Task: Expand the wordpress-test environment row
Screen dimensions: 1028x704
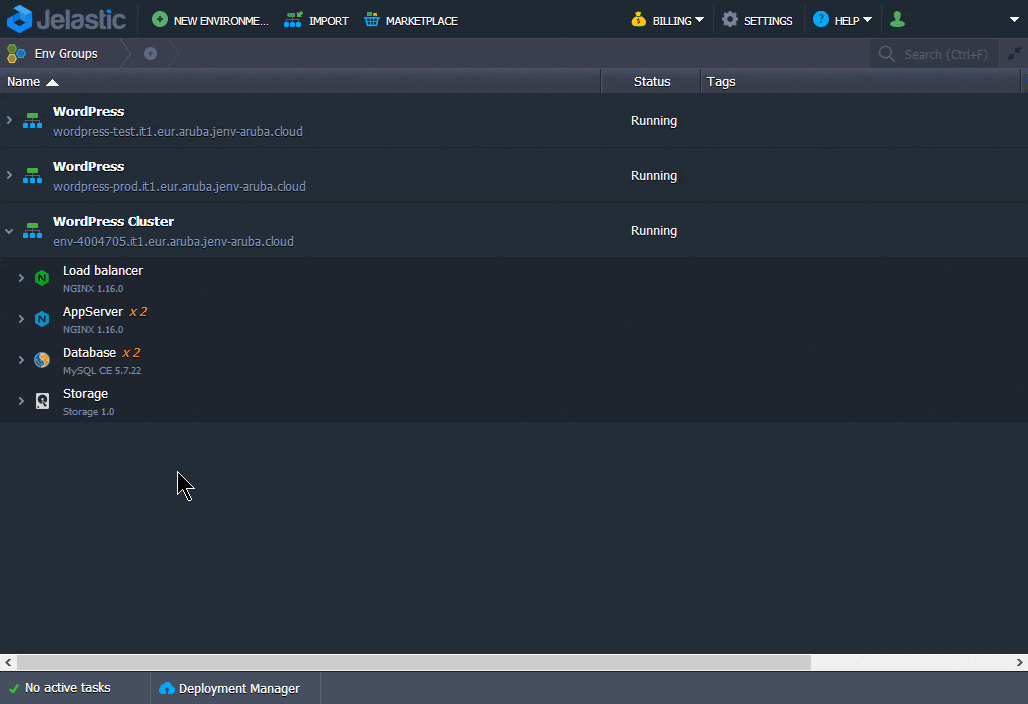Action: pyautogui.click(x=9, y=121)
